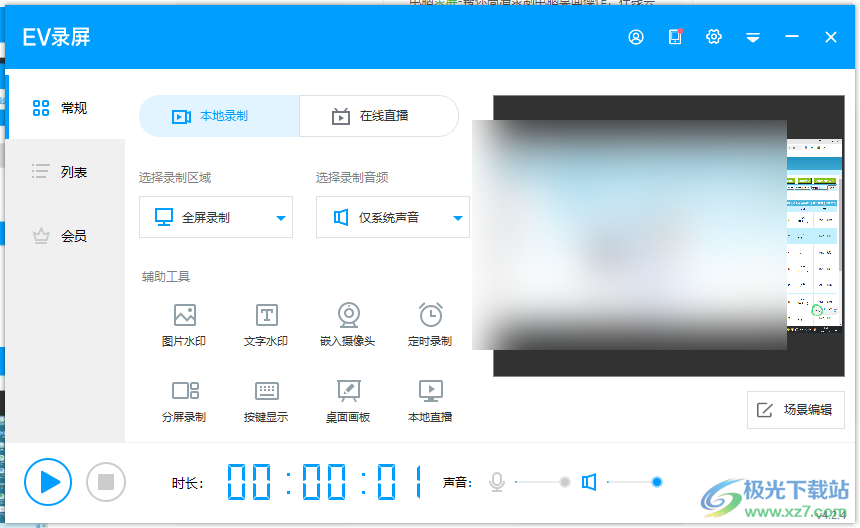
Task: Stop recording with the stop button
Action: pyautogui.click(x=106, y=482)
